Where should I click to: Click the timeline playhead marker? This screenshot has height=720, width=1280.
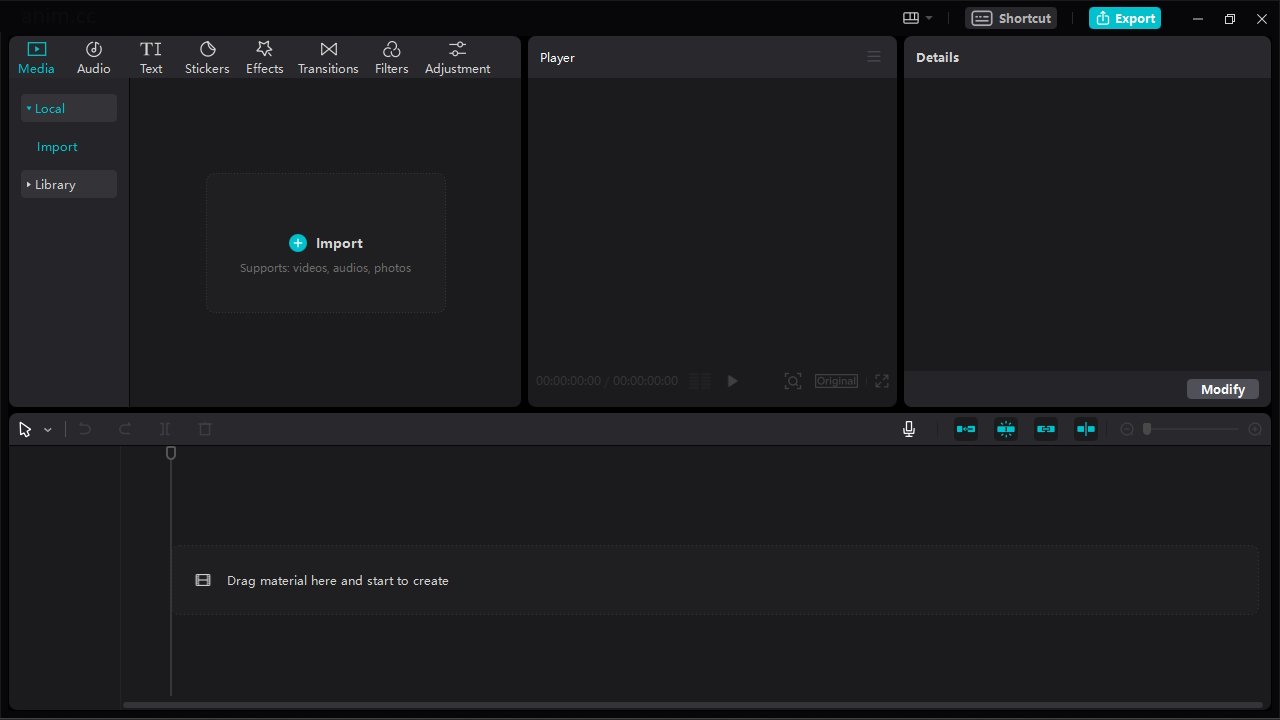click(171, 453)
